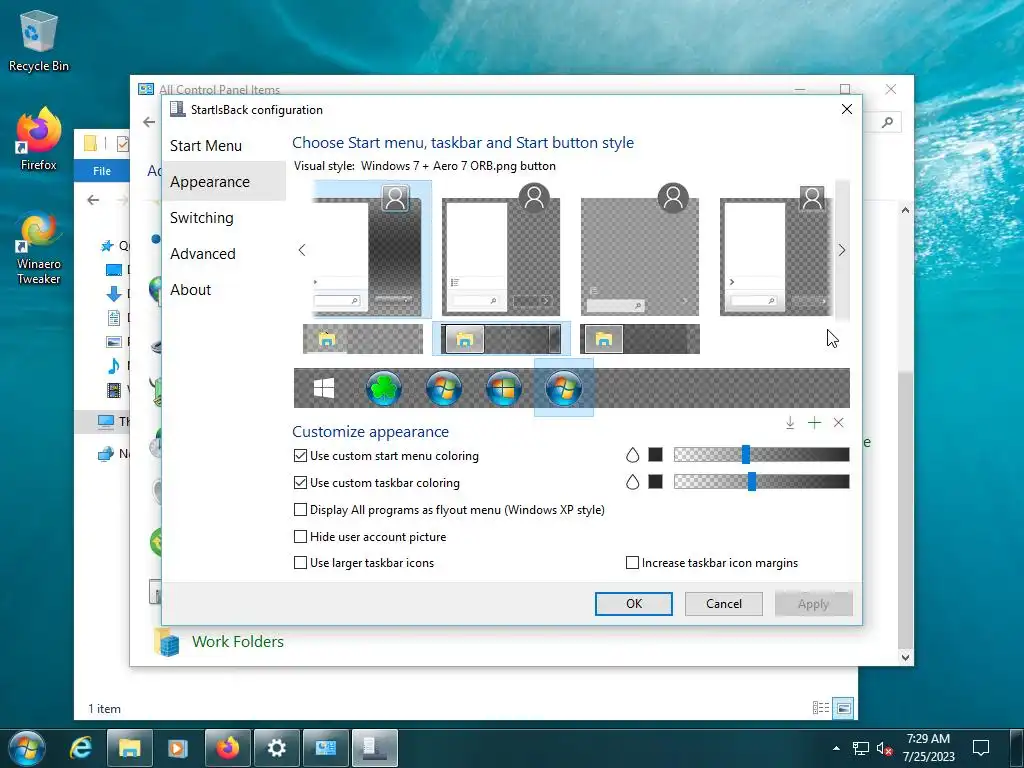Pick the second orb, the Windows 7 one after the clover
This screenshot has width=1024, height=768.
tap(443, 388)
